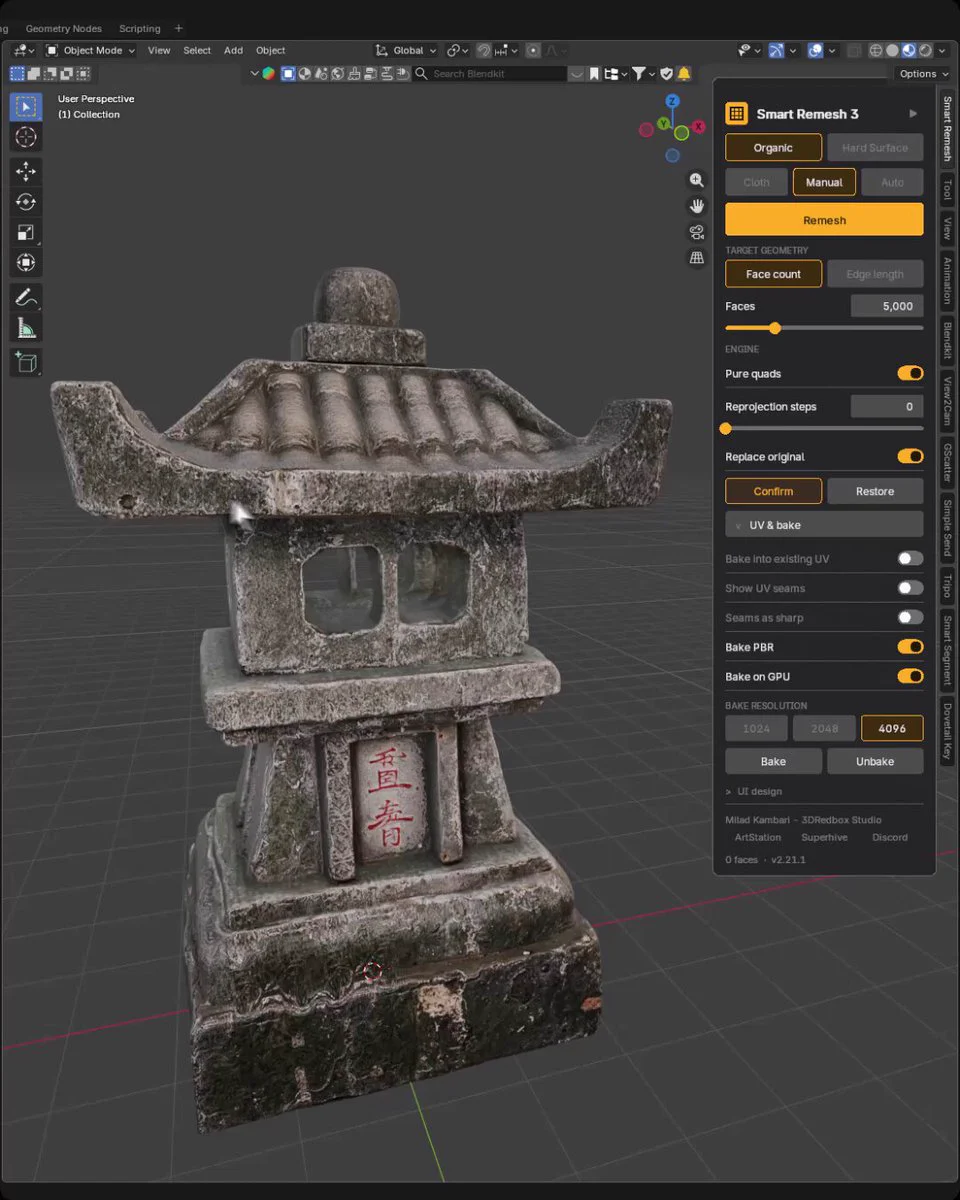The width and height of the screenshot is (960, 1200).
Task: Pick the Scale tool
Action: point(26,232)
